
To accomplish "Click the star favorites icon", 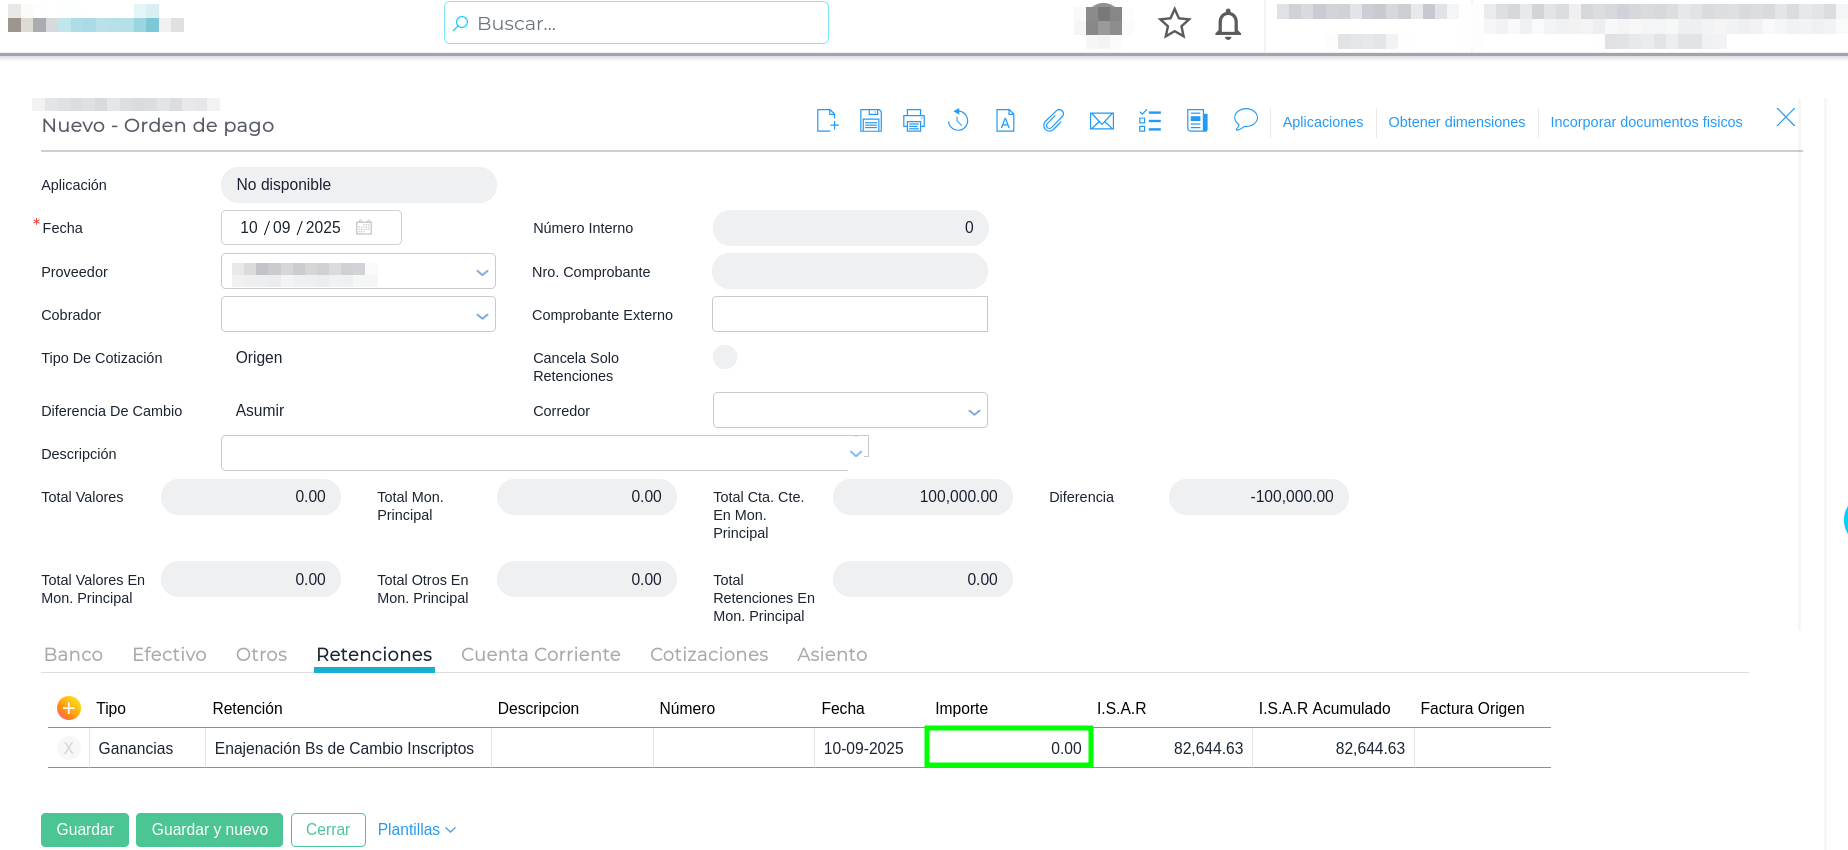I will tap(1174, 23).
